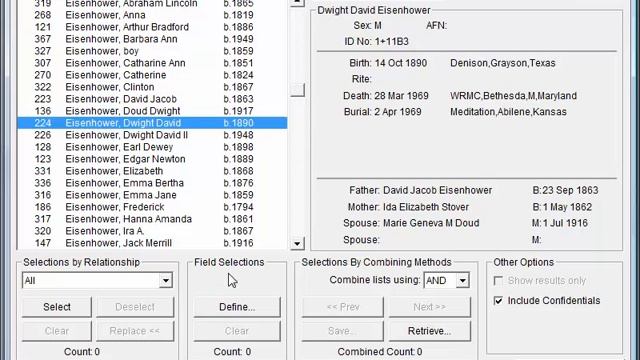Select Eisenhower, boy b.1859 row
Screen dimensions: 640x360
pos(152,51)
